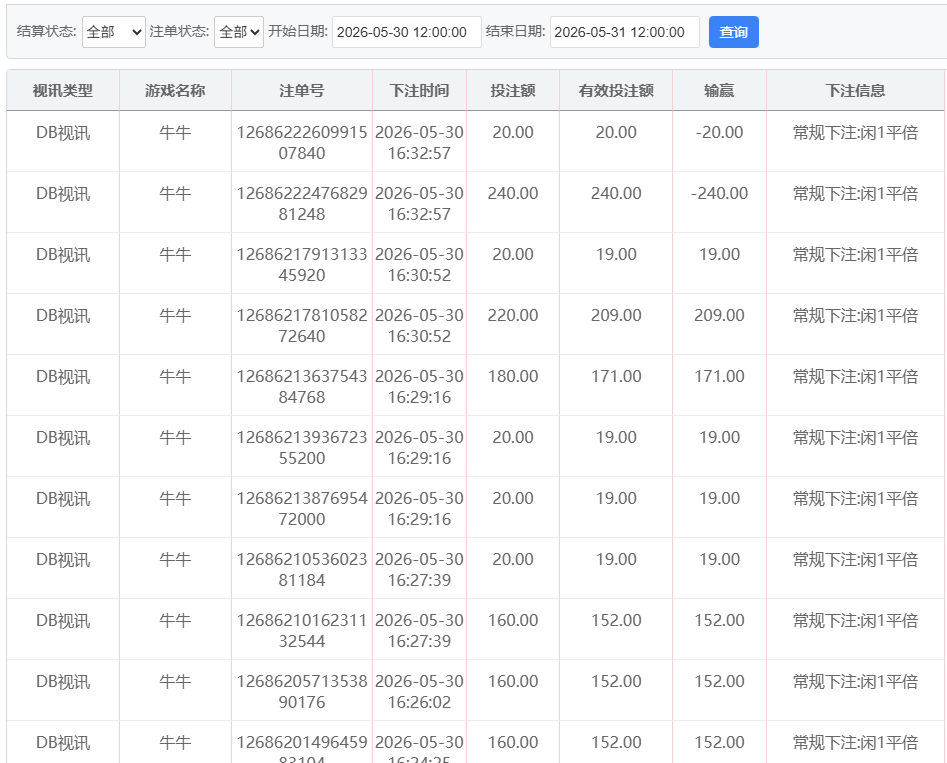This screenshot has height=763, width=947.
Task: Click the 输赢 column header
Action: [719, 91]
